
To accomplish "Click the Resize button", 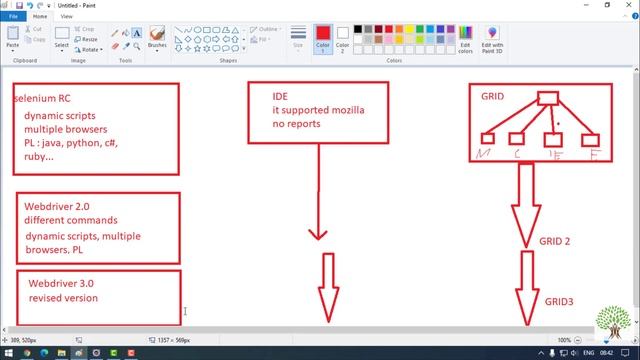I will tap(86, 39).
